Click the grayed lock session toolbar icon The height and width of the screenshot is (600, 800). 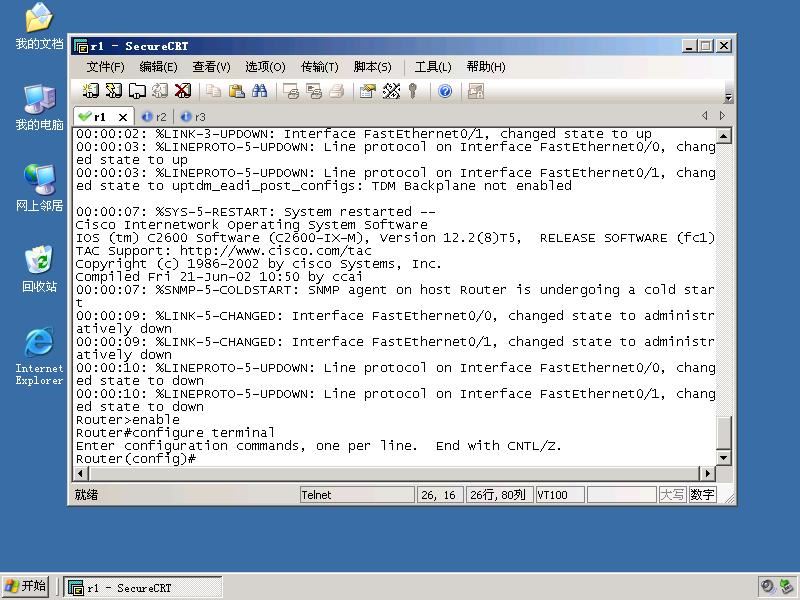pos(476,91)
